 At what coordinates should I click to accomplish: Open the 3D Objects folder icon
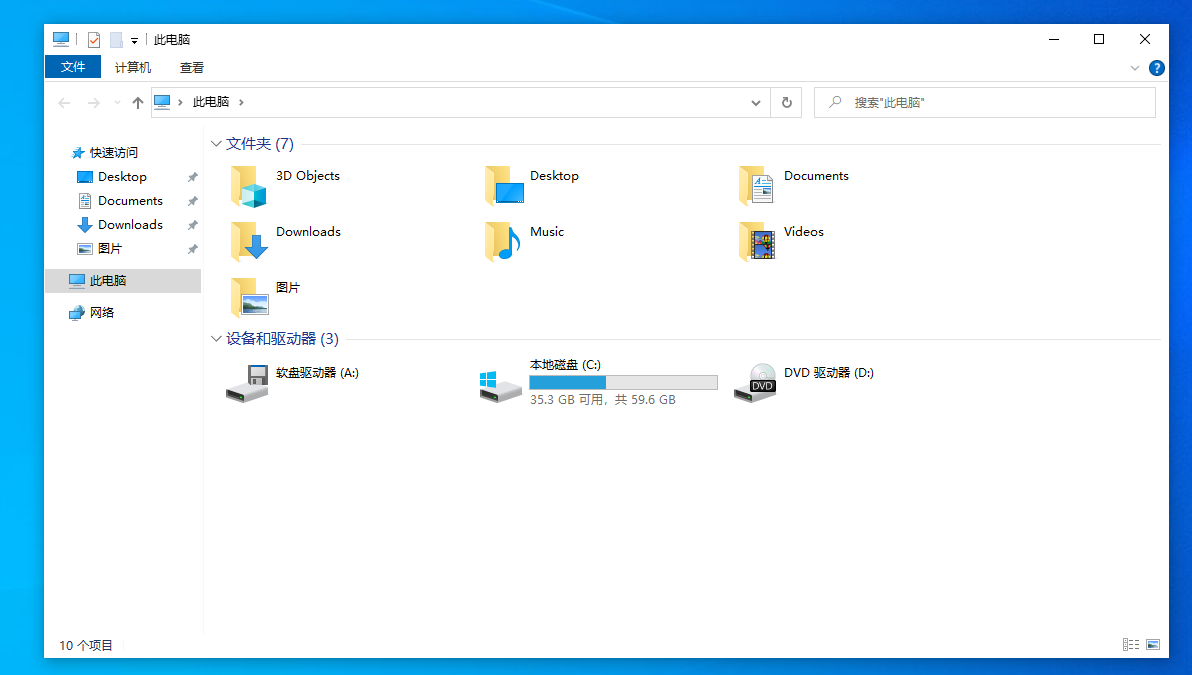point(249,186)
